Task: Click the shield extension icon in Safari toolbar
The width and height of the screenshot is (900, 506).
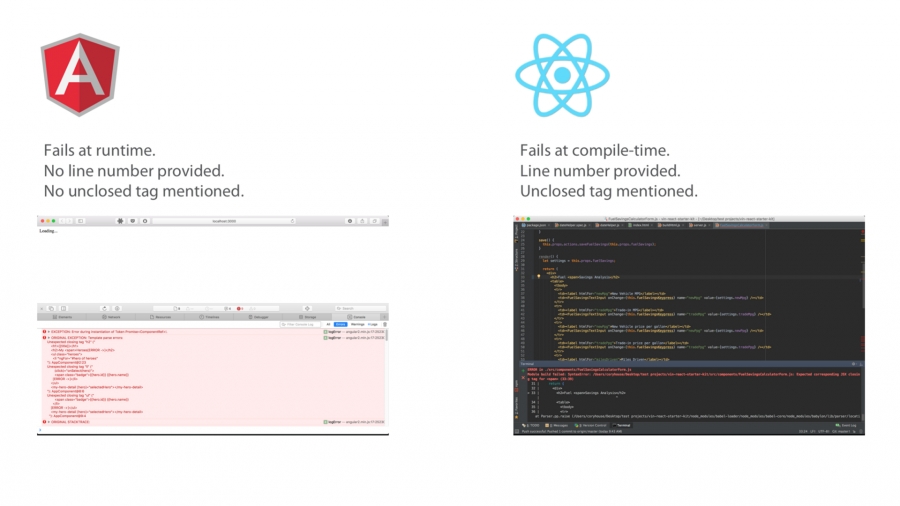Action: (x=133, y=221)
